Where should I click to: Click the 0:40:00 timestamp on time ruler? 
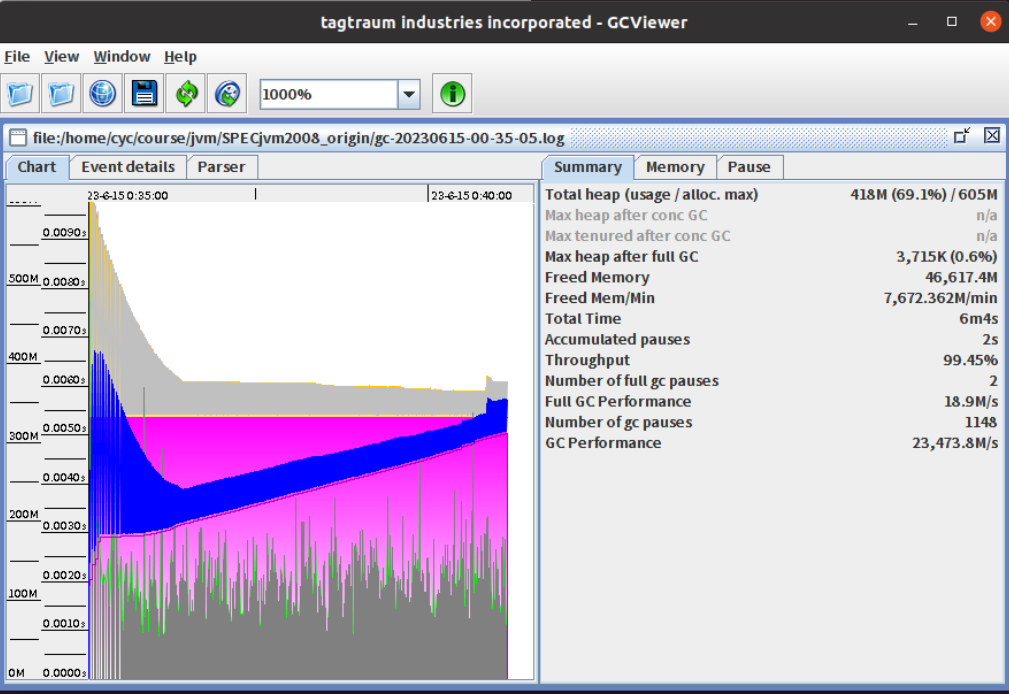471,196
